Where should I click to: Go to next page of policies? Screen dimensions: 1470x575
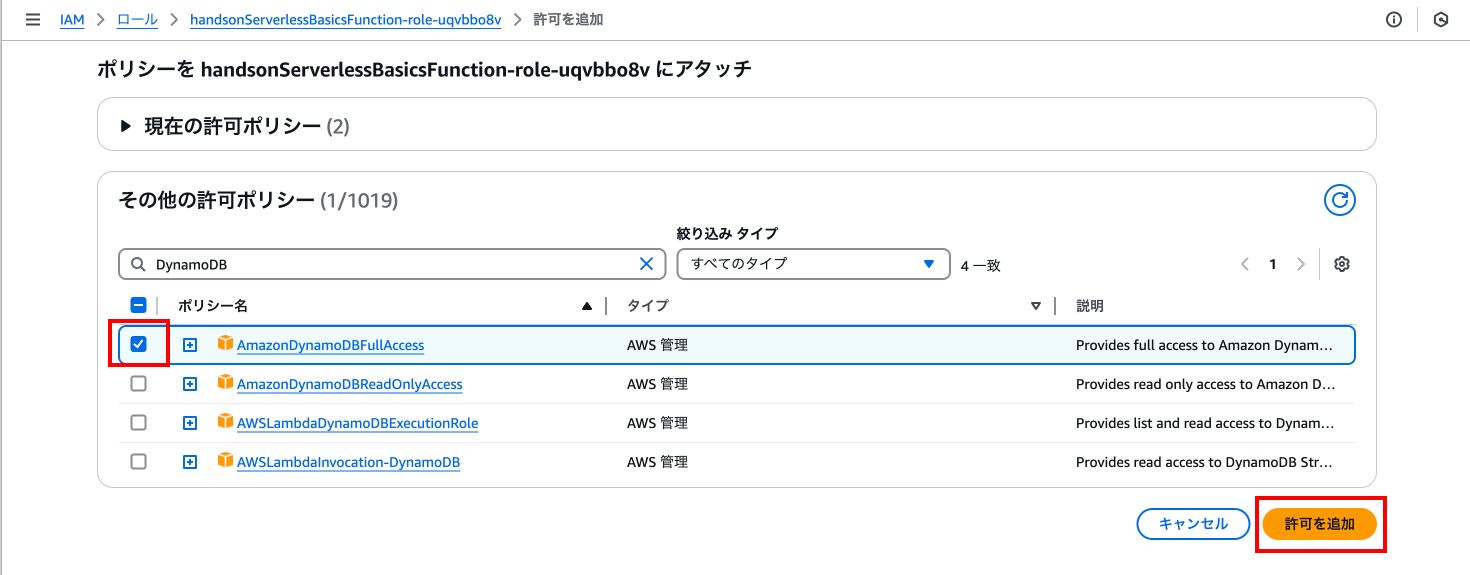pyautogui.click(x=1301, y=264)
